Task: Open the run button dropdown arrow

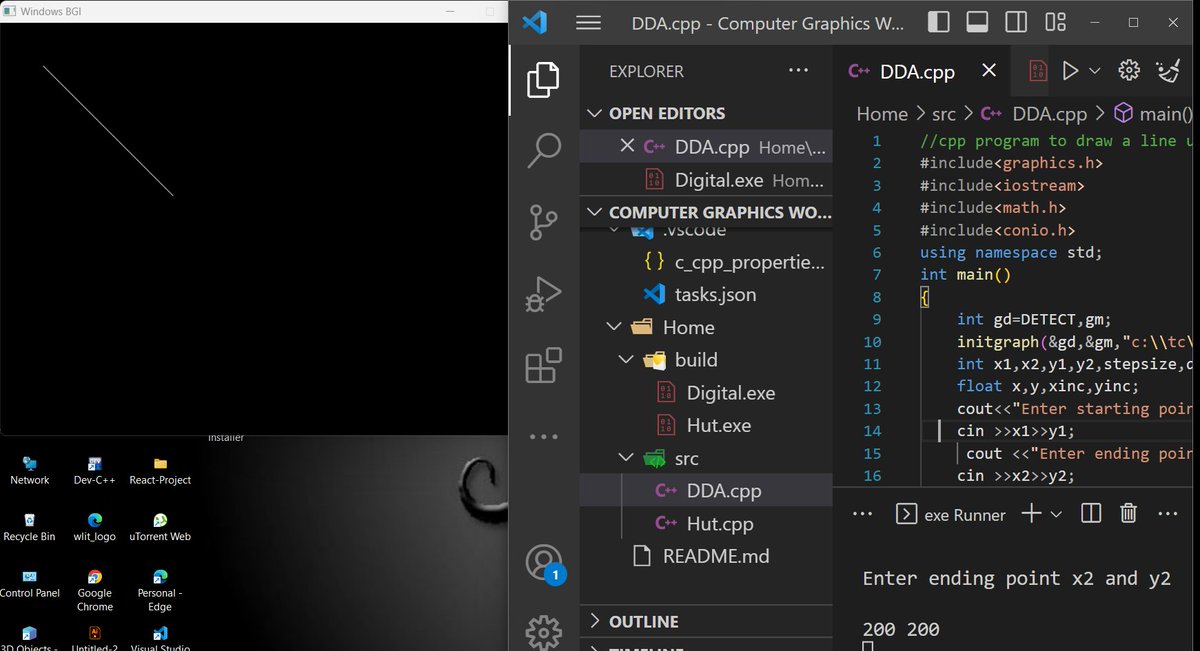Action: 1094,71
